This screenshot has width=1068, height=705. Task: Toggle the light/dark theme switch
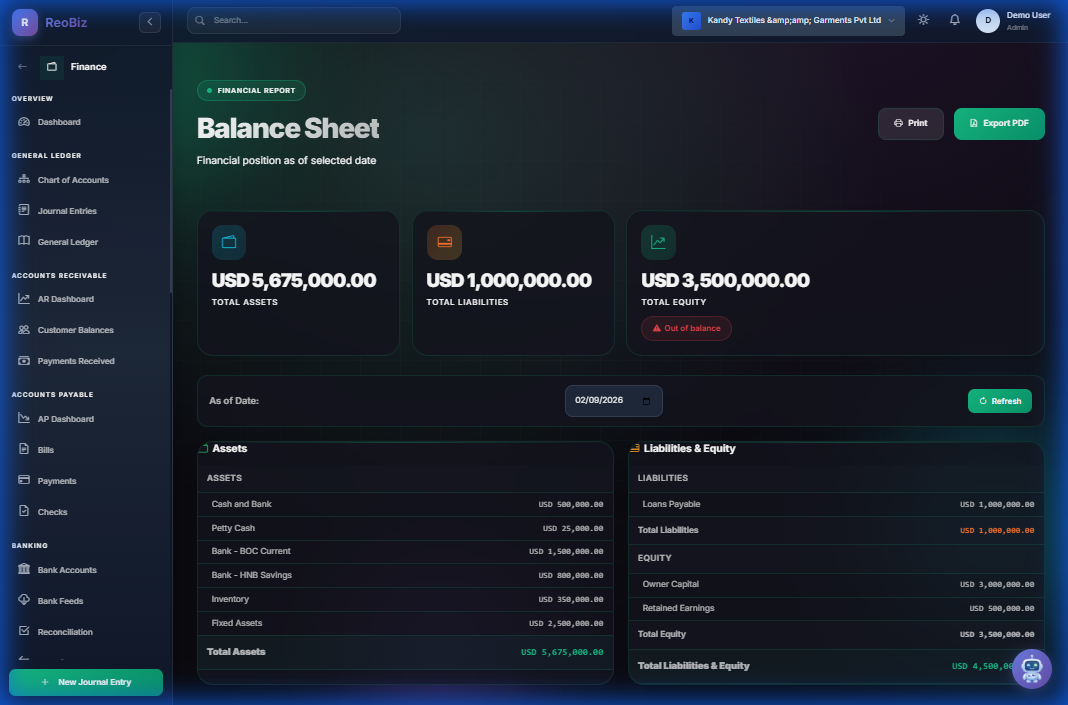923,19
